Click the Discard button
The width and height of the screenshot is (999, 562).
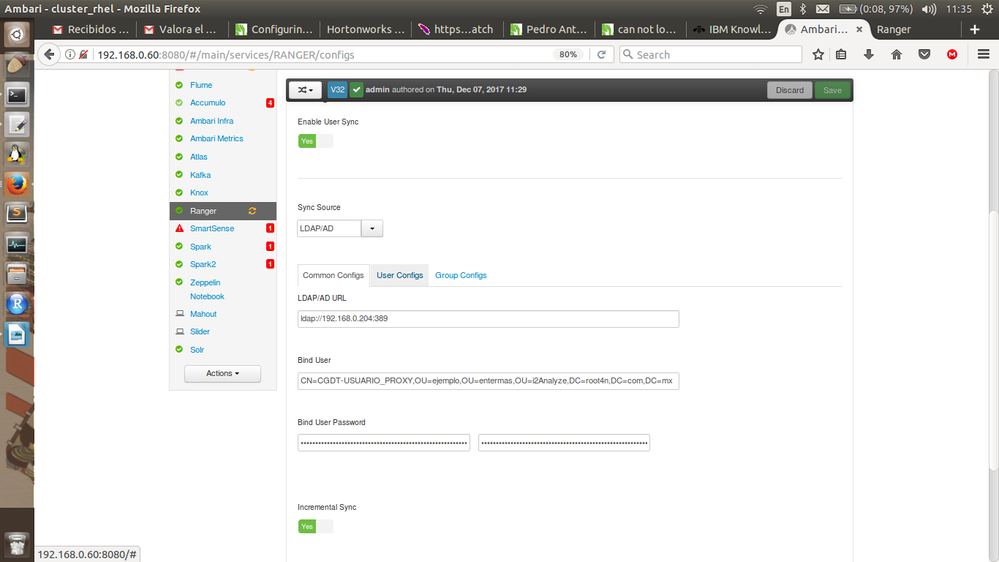coord(789,90)
